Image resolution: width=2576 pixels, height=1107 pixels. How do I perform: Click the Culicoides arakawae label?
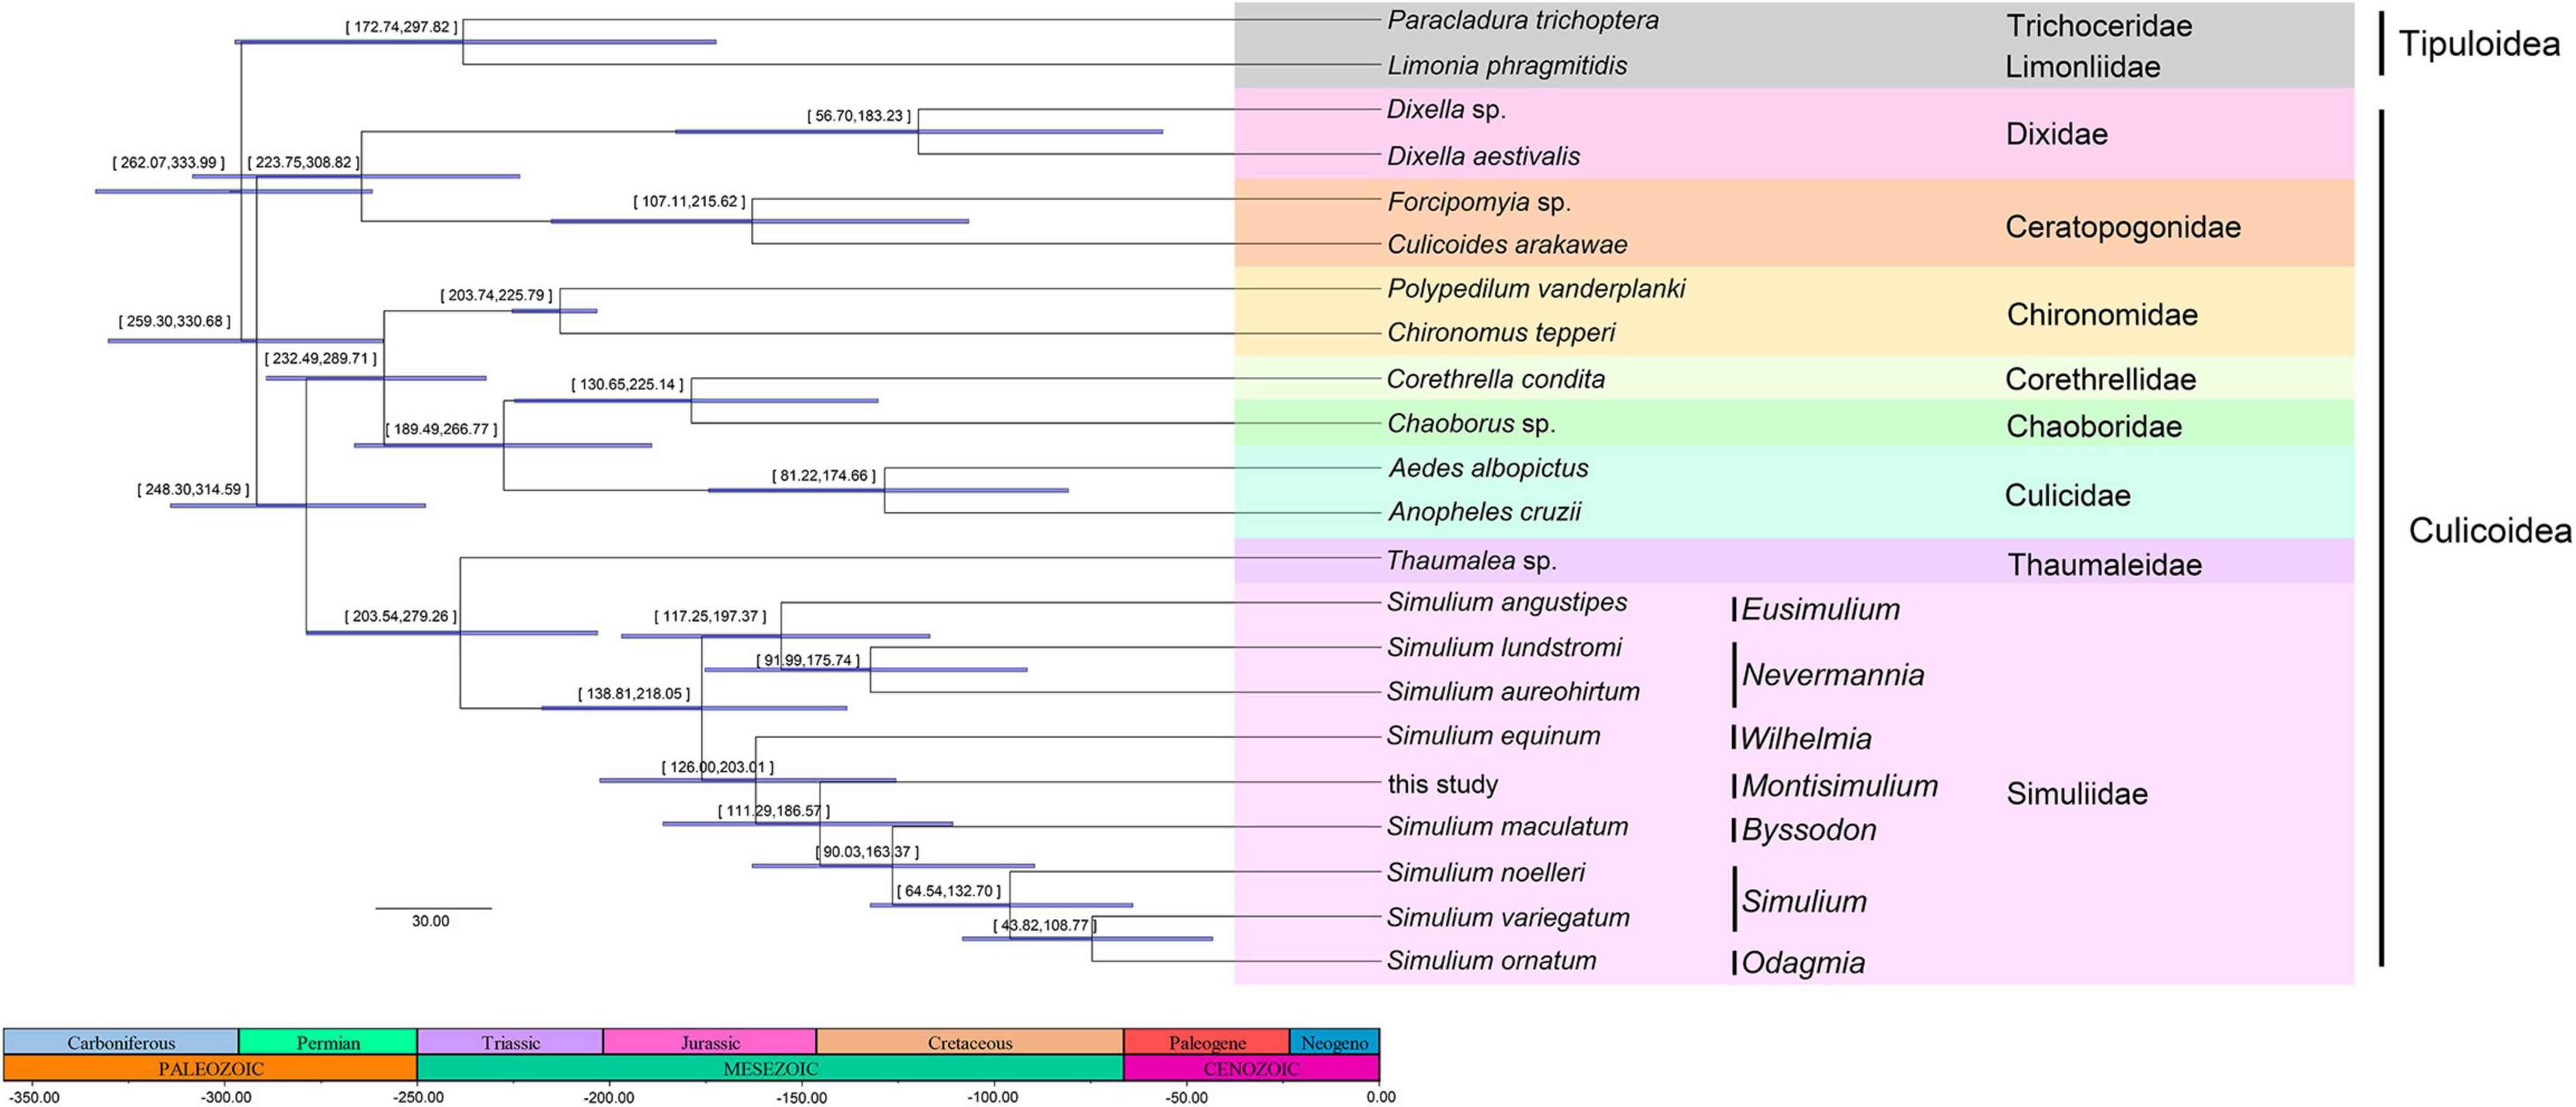click(1507, 245)
